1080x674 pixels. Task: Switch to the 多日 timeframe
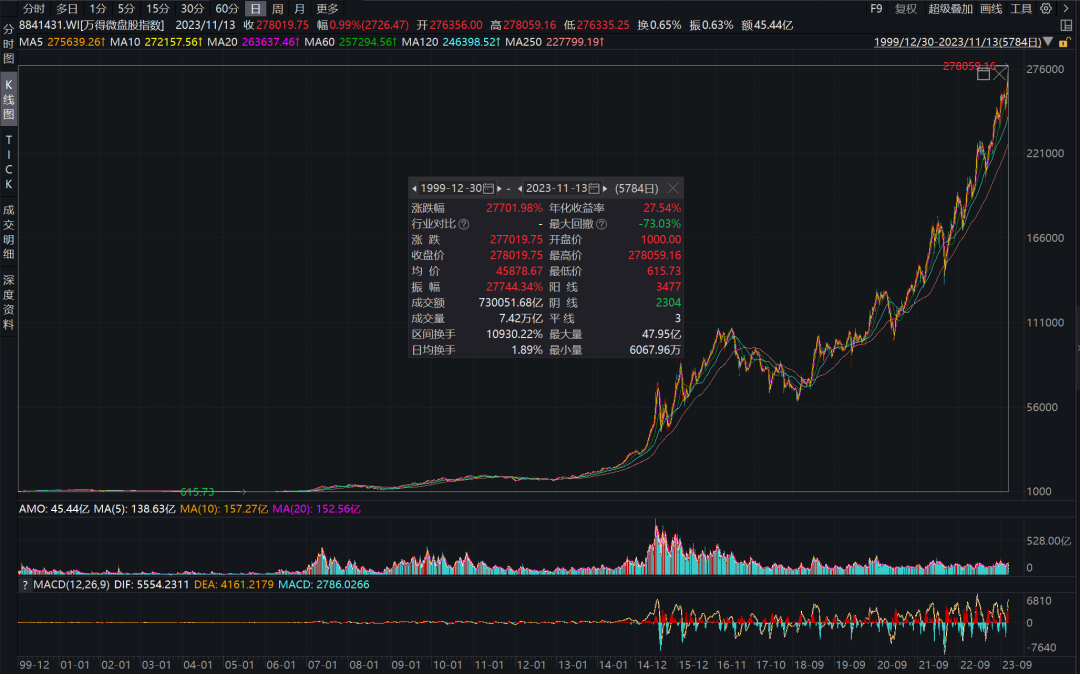(x=67, y=9)
